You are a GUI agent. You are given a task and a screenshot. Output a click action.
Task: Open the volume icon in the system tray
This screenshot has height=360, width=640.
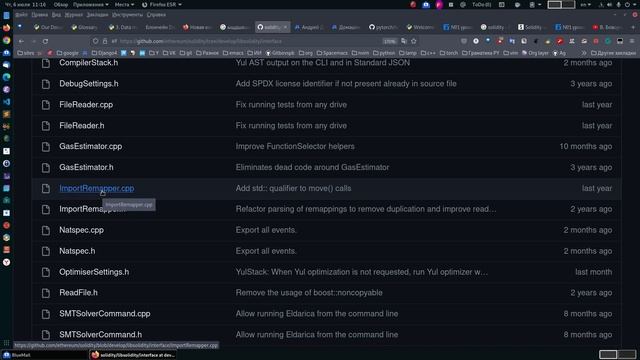point(609,4)
